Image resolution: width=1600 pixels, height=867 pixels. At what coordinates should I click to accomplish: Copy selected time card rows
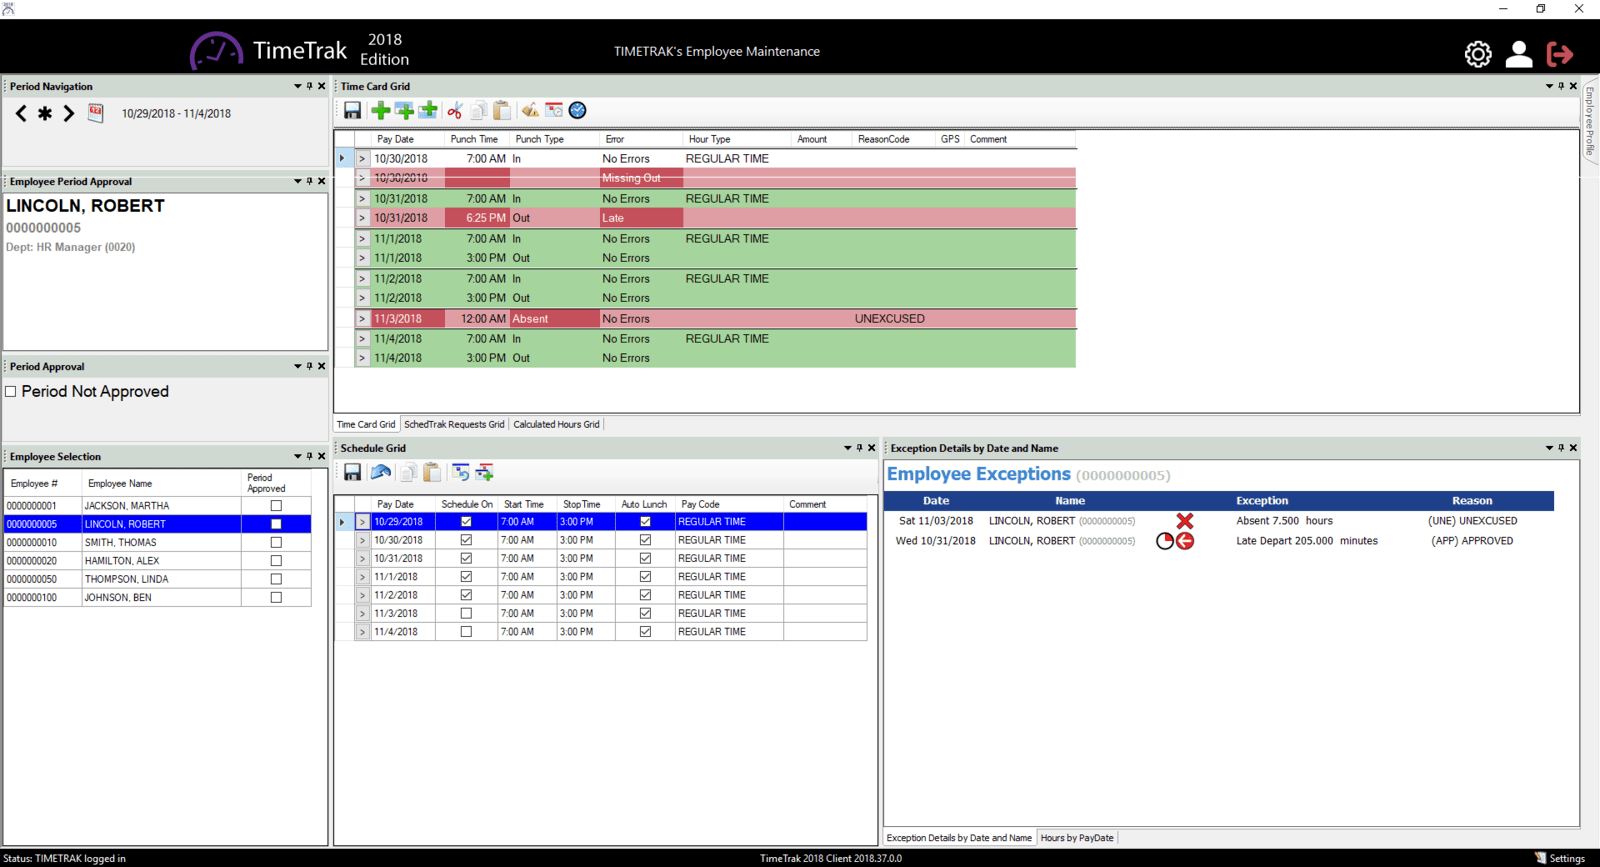479,111
